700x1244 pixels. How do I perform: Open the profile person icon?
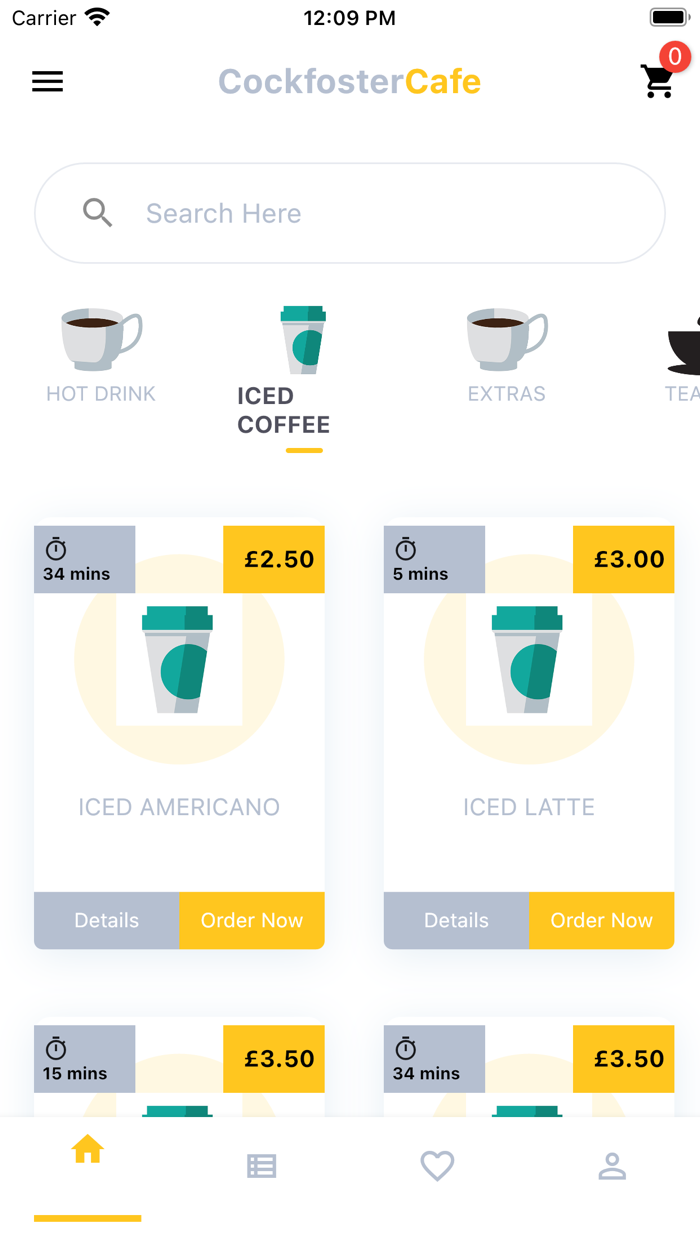(x=612, y=1166)
